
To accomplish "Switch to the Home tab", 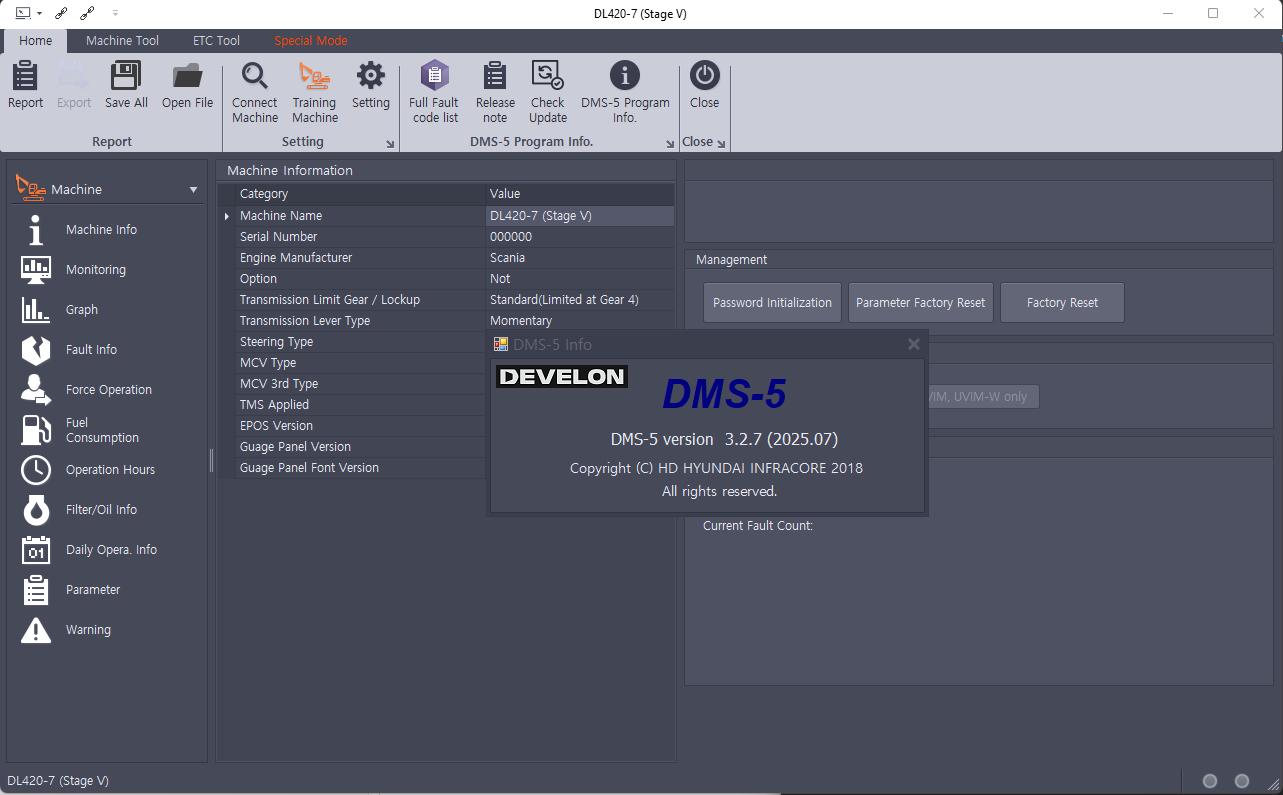I will [35, 41].
